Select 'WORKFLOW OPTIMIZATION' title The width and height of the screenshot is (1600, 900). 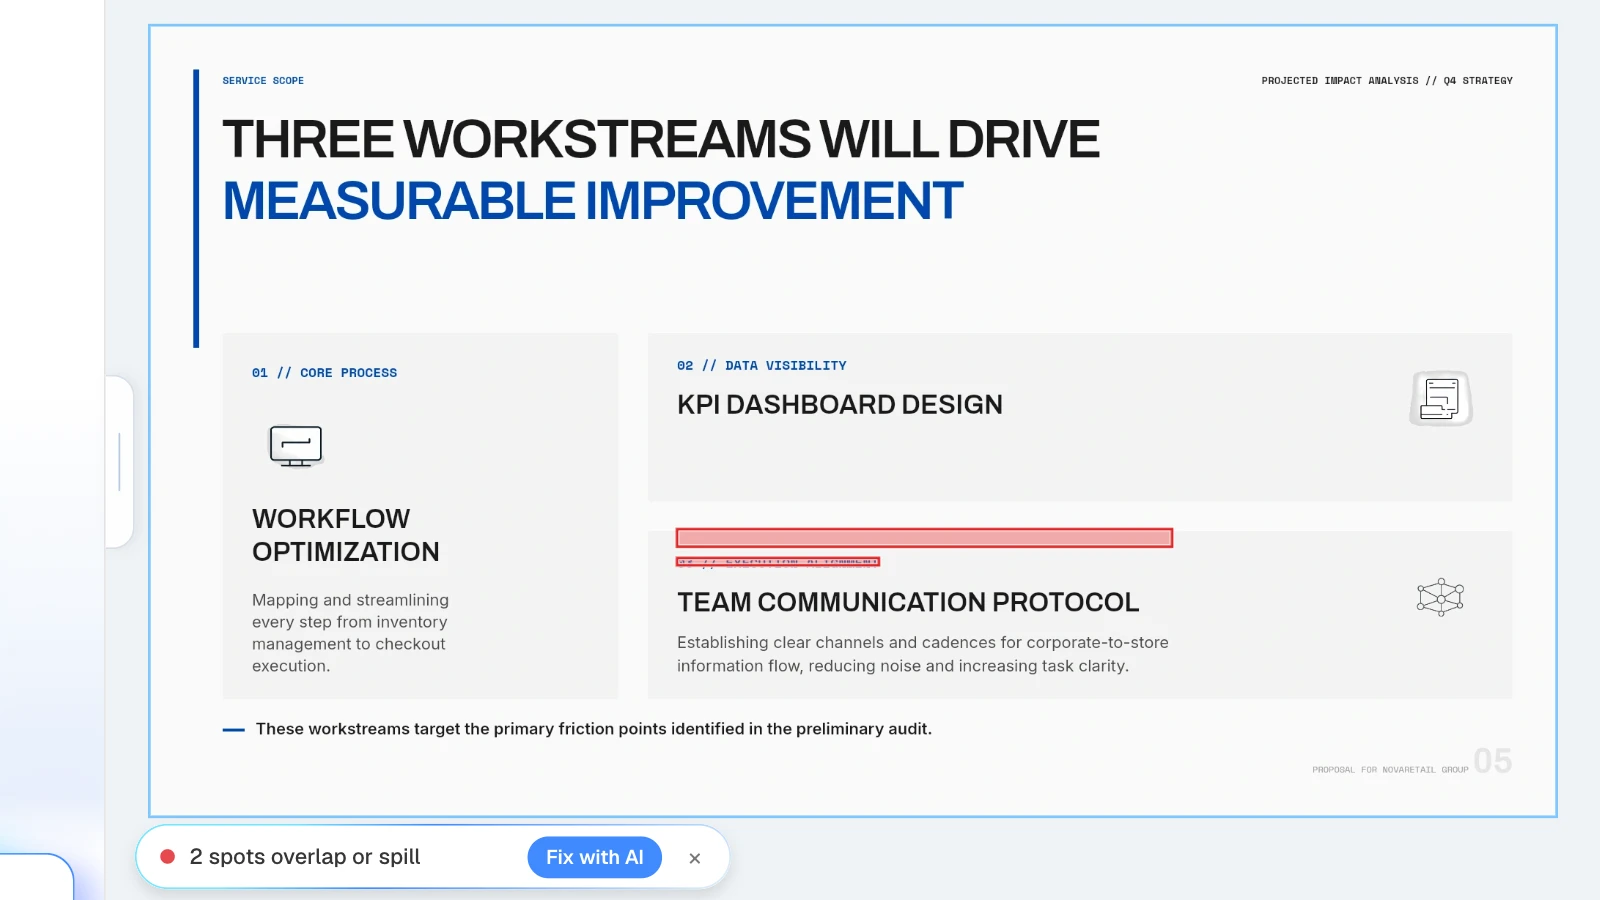coord(346,535)
